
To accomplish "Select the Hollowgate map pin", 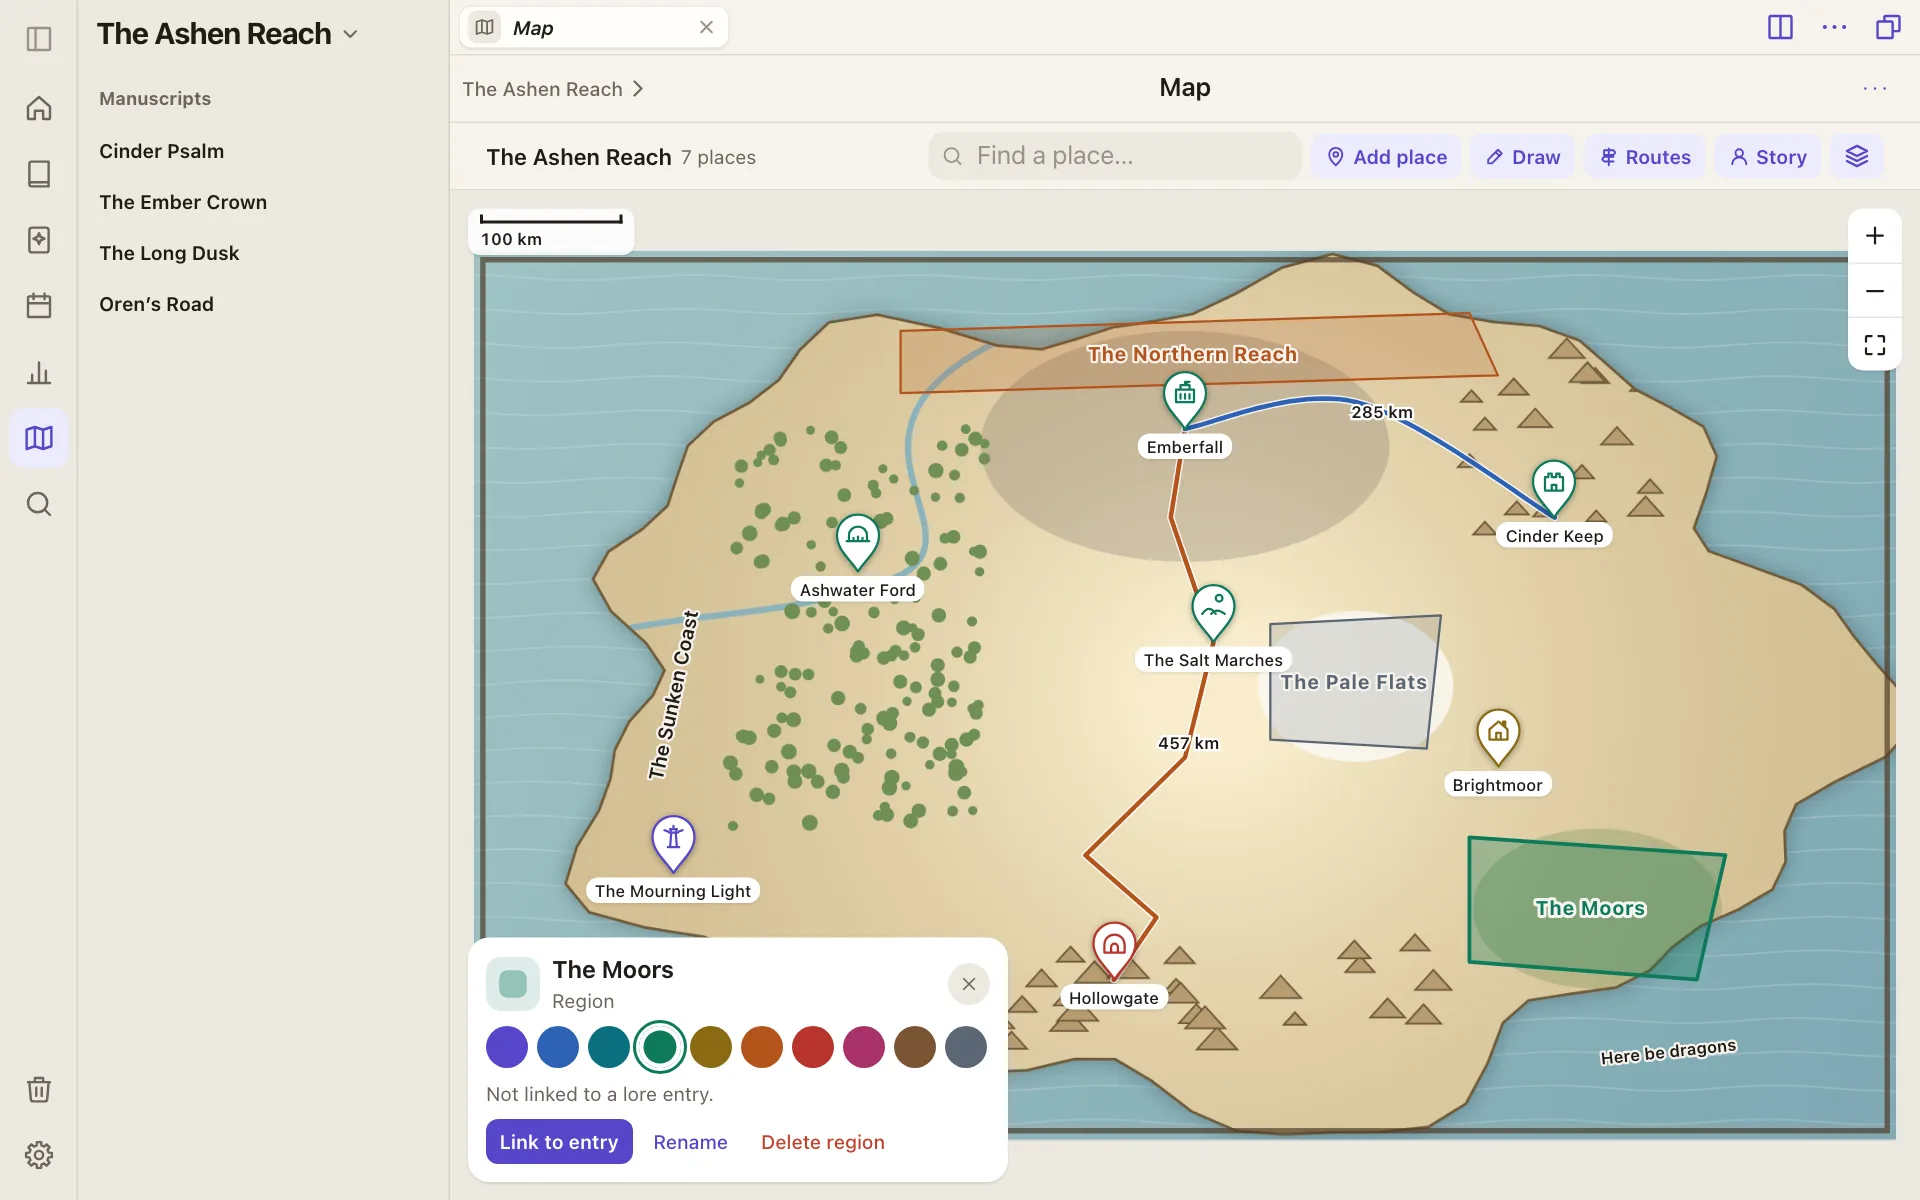I will click(1114, 949).
